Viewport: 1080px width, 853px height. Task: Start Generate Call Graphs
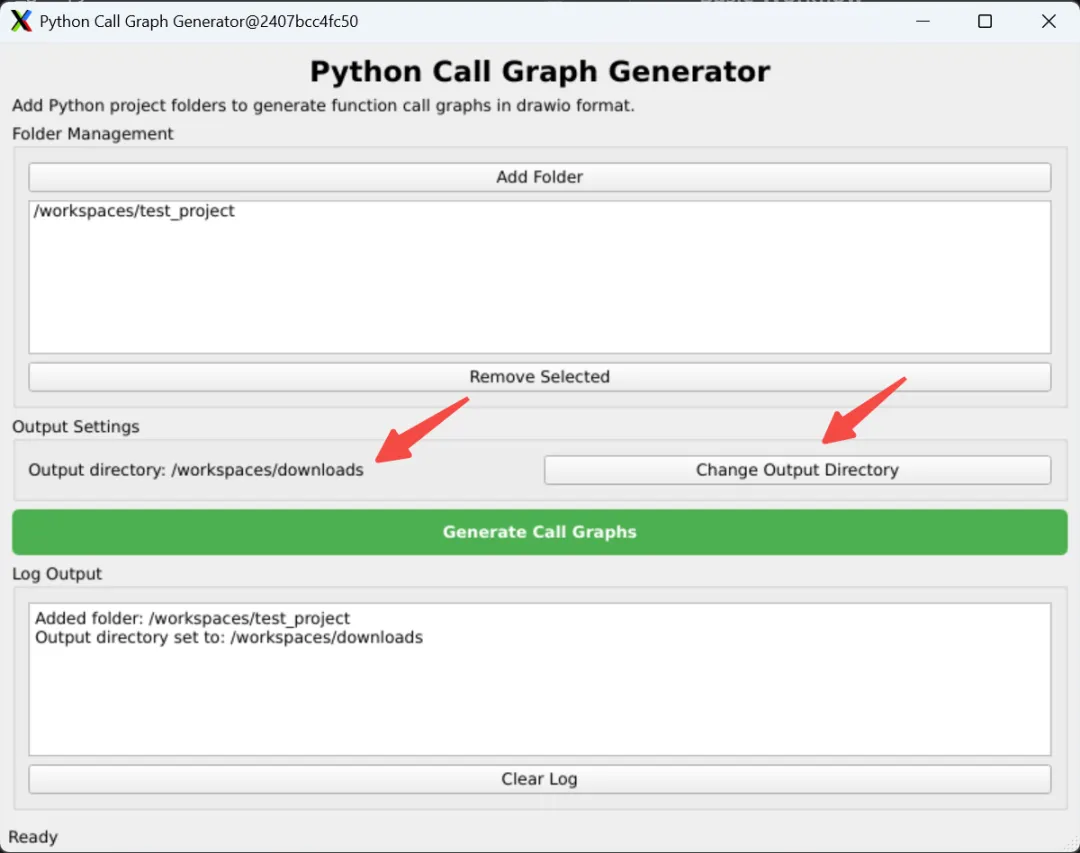[x=539, y=532]
